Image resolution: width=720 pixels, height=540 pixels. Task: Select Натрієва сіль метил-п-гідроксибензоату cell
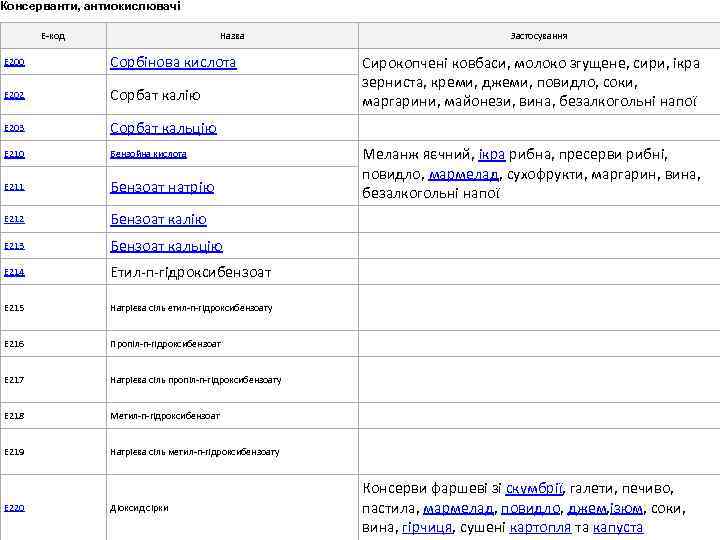point(232,452)
